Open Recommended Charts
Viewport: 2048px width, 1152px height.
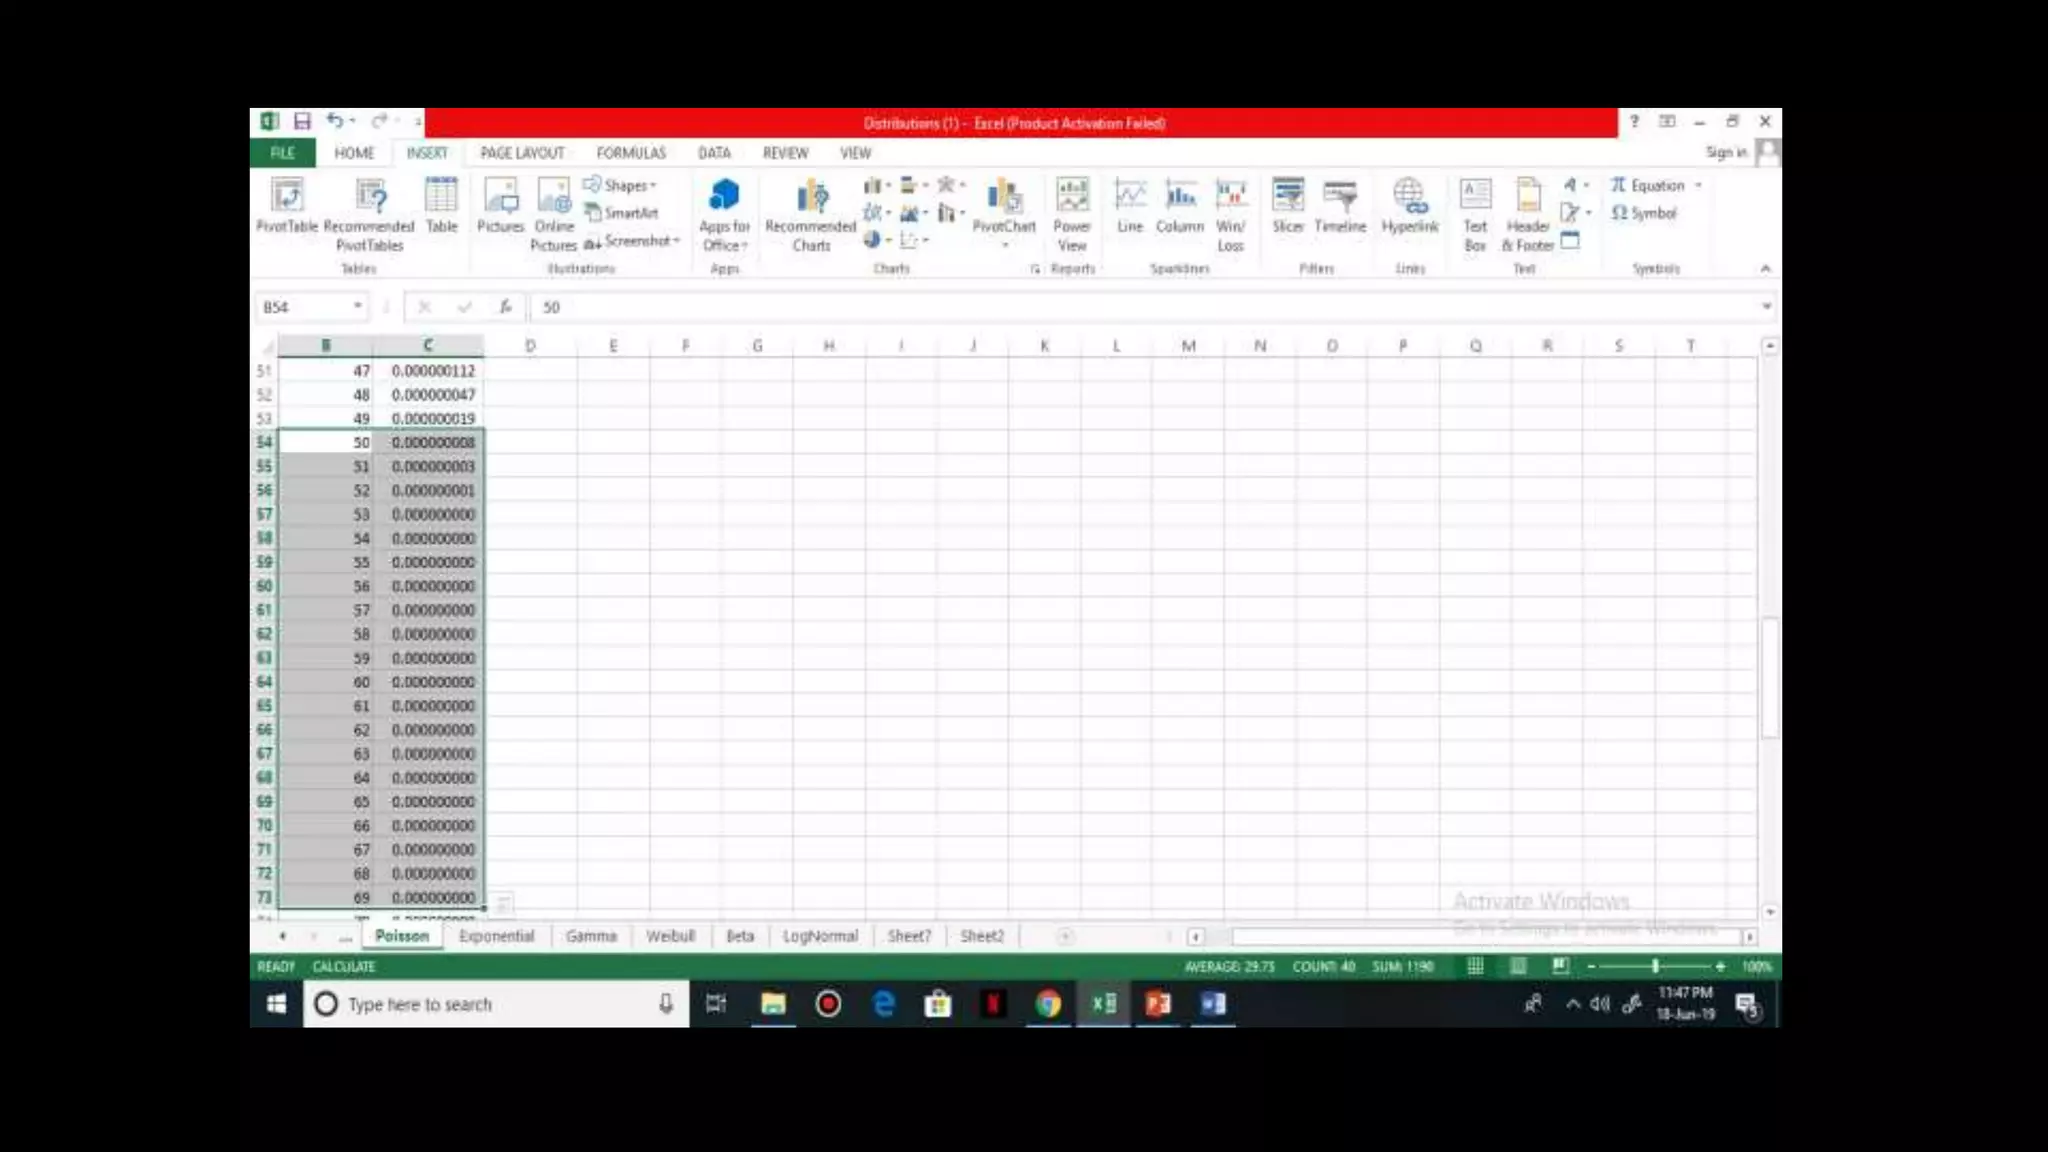[x=811, y=197]
